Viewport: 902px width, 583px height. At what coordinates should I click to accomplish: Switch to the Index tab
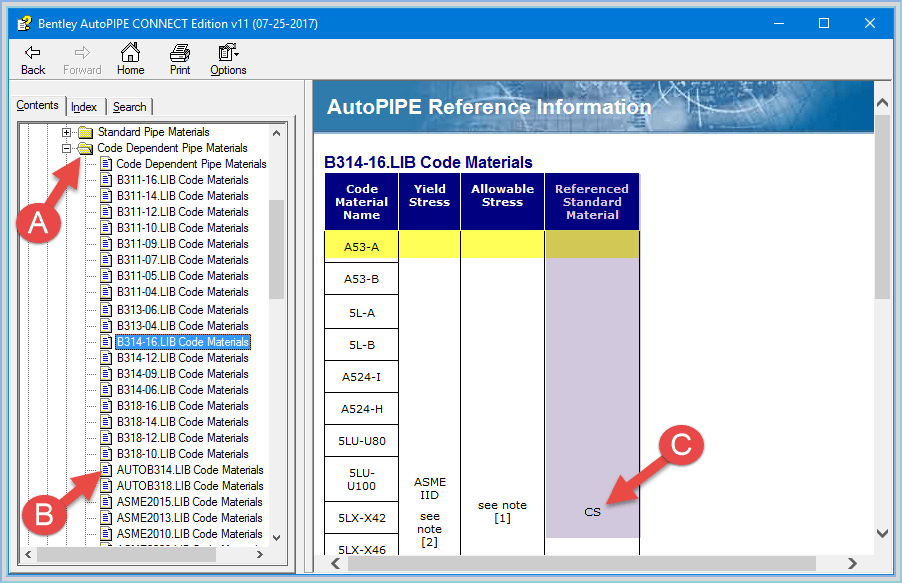[84, 106]
